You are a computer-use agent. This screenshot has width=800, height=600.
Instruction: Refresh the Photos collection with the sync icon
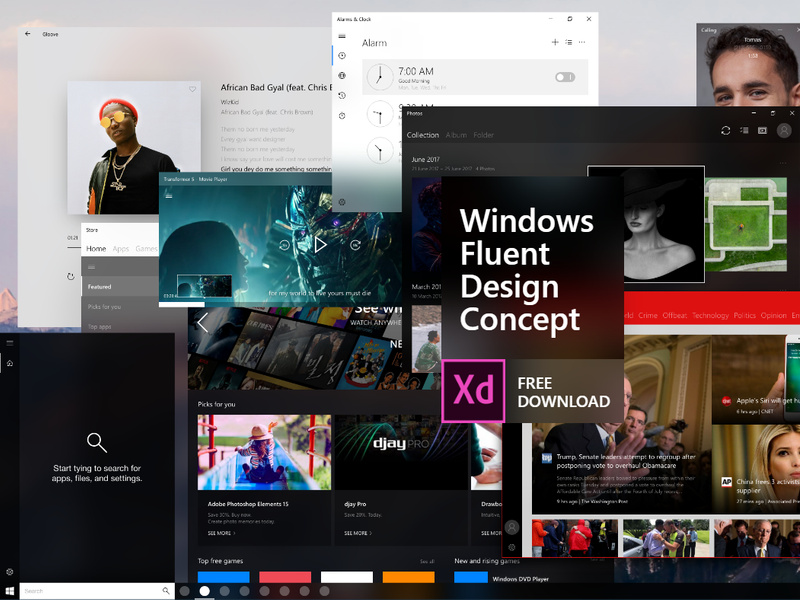click(x=724, y=130)
